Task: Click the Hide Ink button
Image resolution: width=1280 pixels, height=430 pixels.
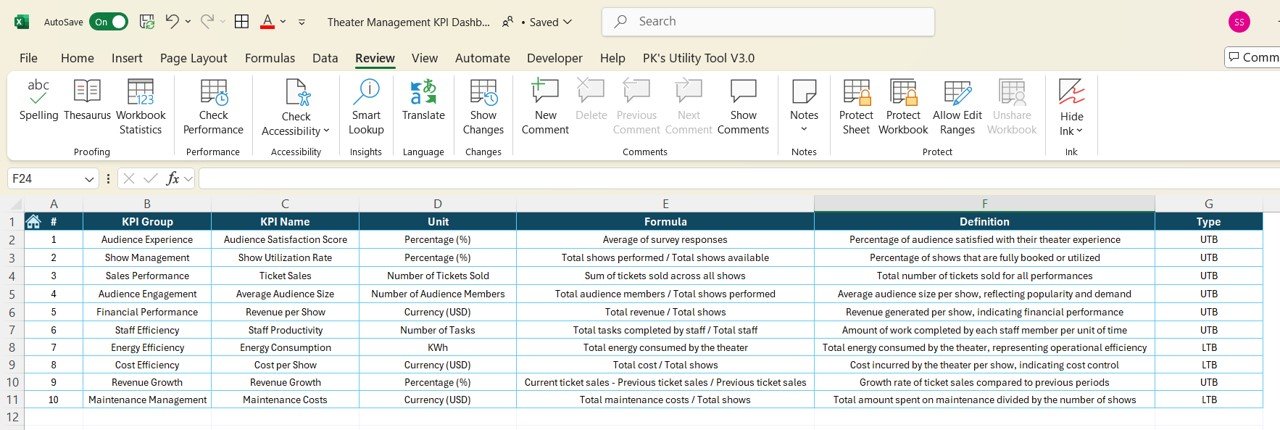Action: click(1071, 108)
